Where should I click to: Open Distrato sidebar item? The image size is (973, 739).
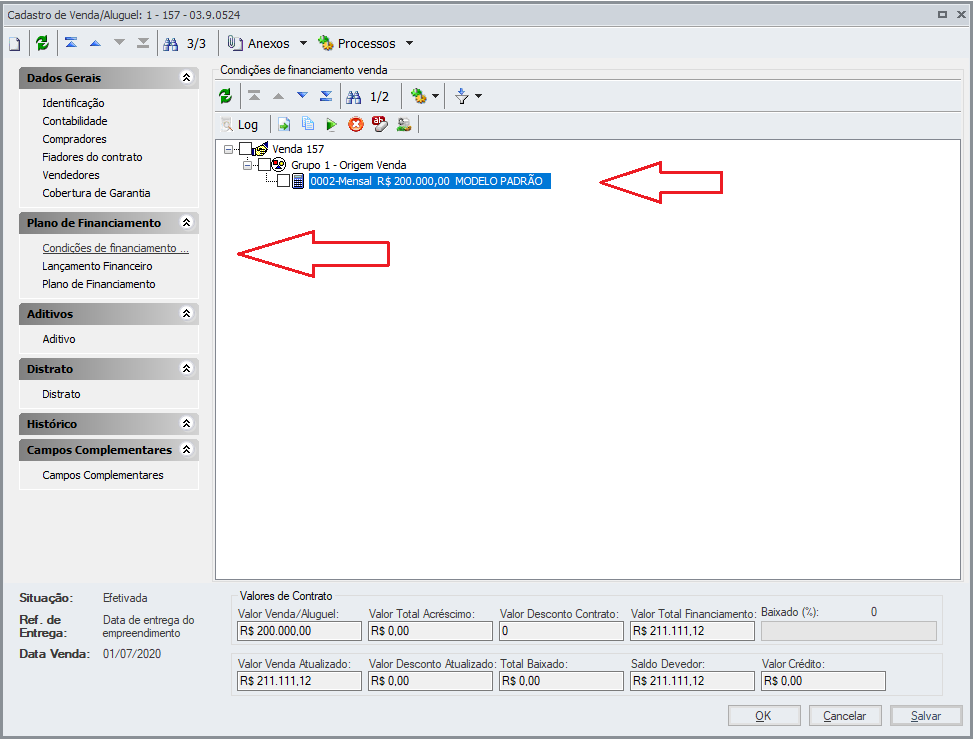coord(61,394)
